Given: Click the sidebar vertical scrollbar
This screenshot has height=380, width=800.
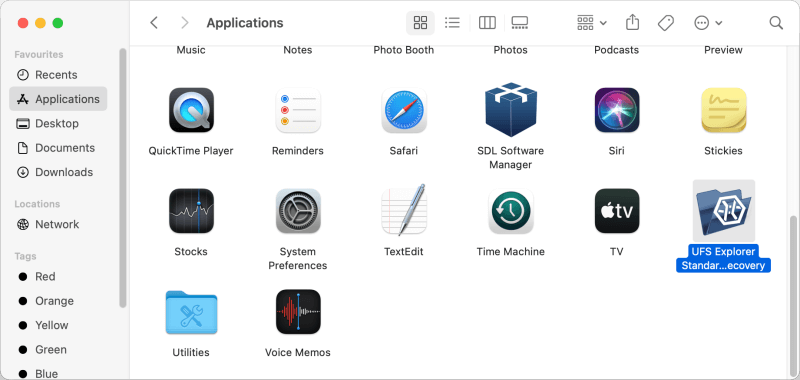Looking at the screenshot, I should click(x=122, y=178).
